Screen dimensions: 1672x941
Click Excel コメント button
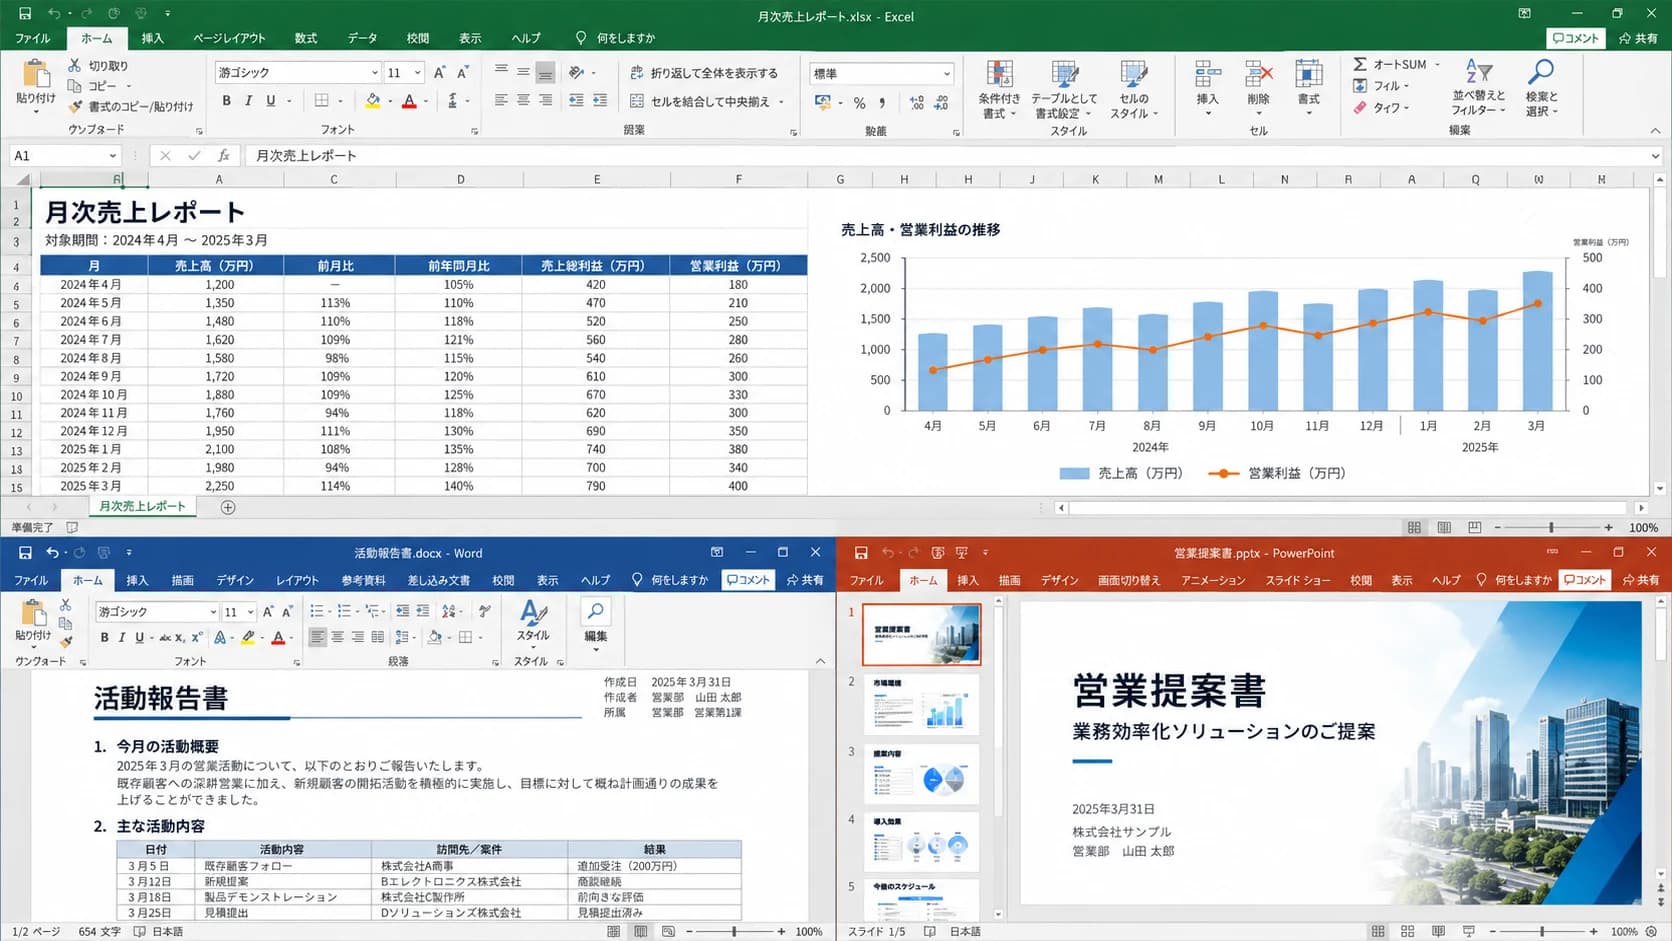pos(1576,38)
